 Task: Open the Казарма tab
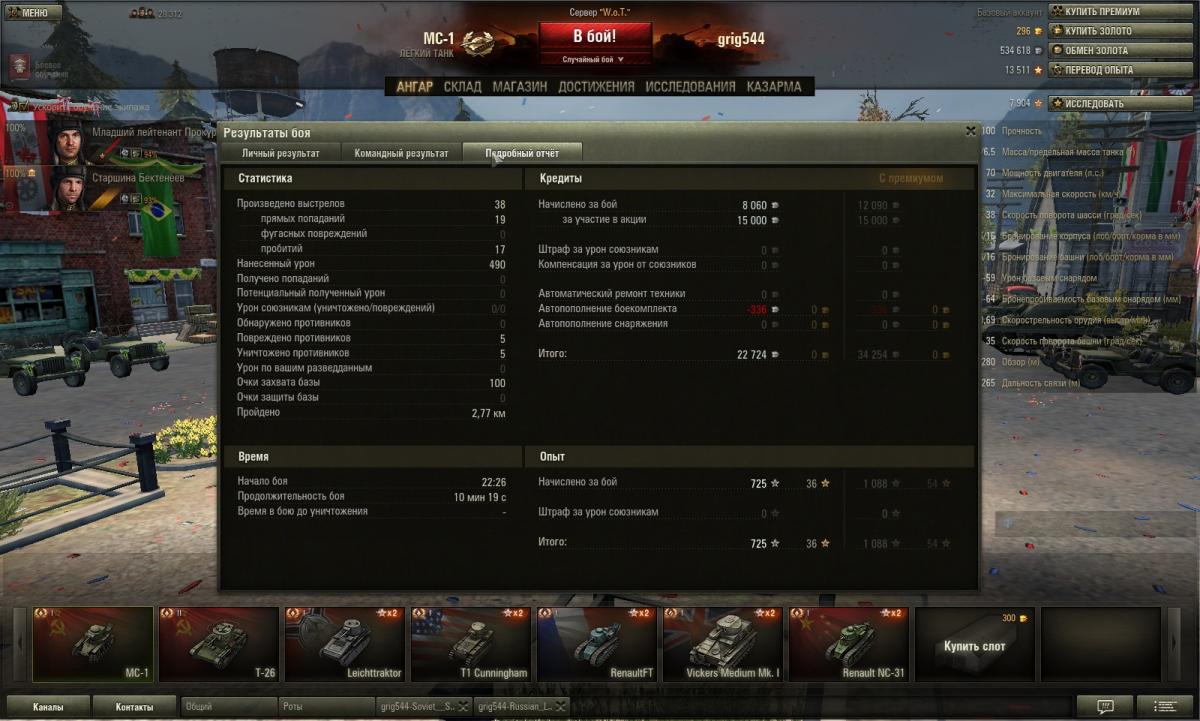774,87
